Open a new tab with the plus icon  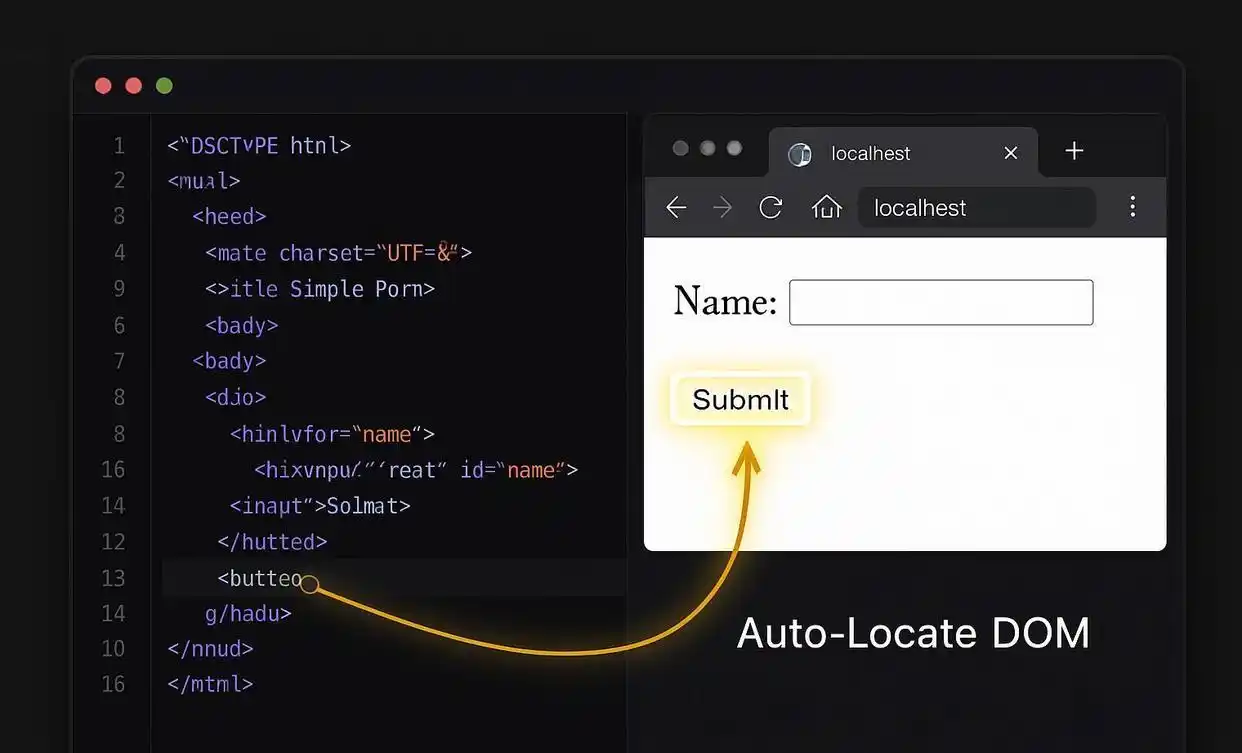coord(1074,151)
